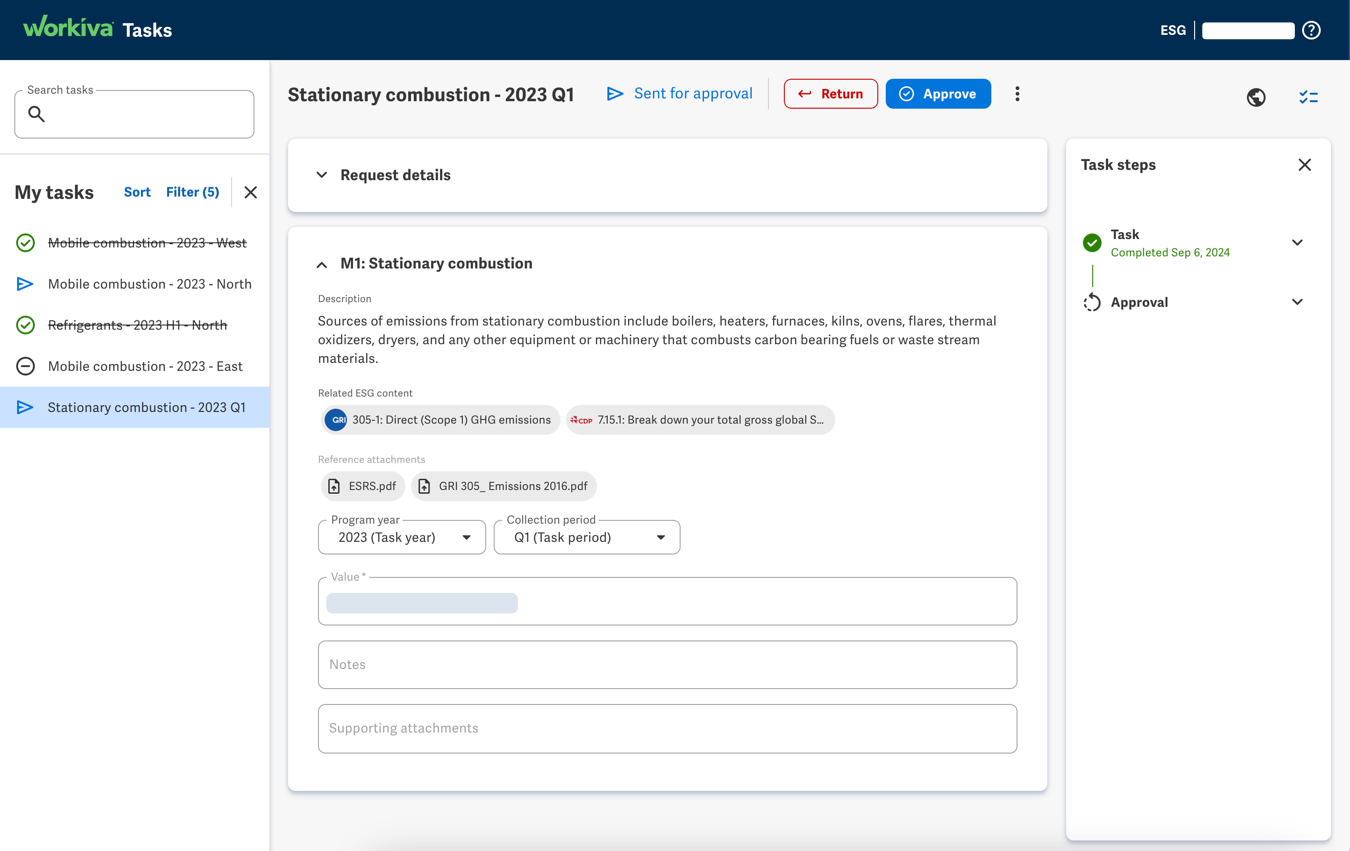Click the redacted user name box in header
The image size is (1350, 851).
click(x=1248, y=30)
